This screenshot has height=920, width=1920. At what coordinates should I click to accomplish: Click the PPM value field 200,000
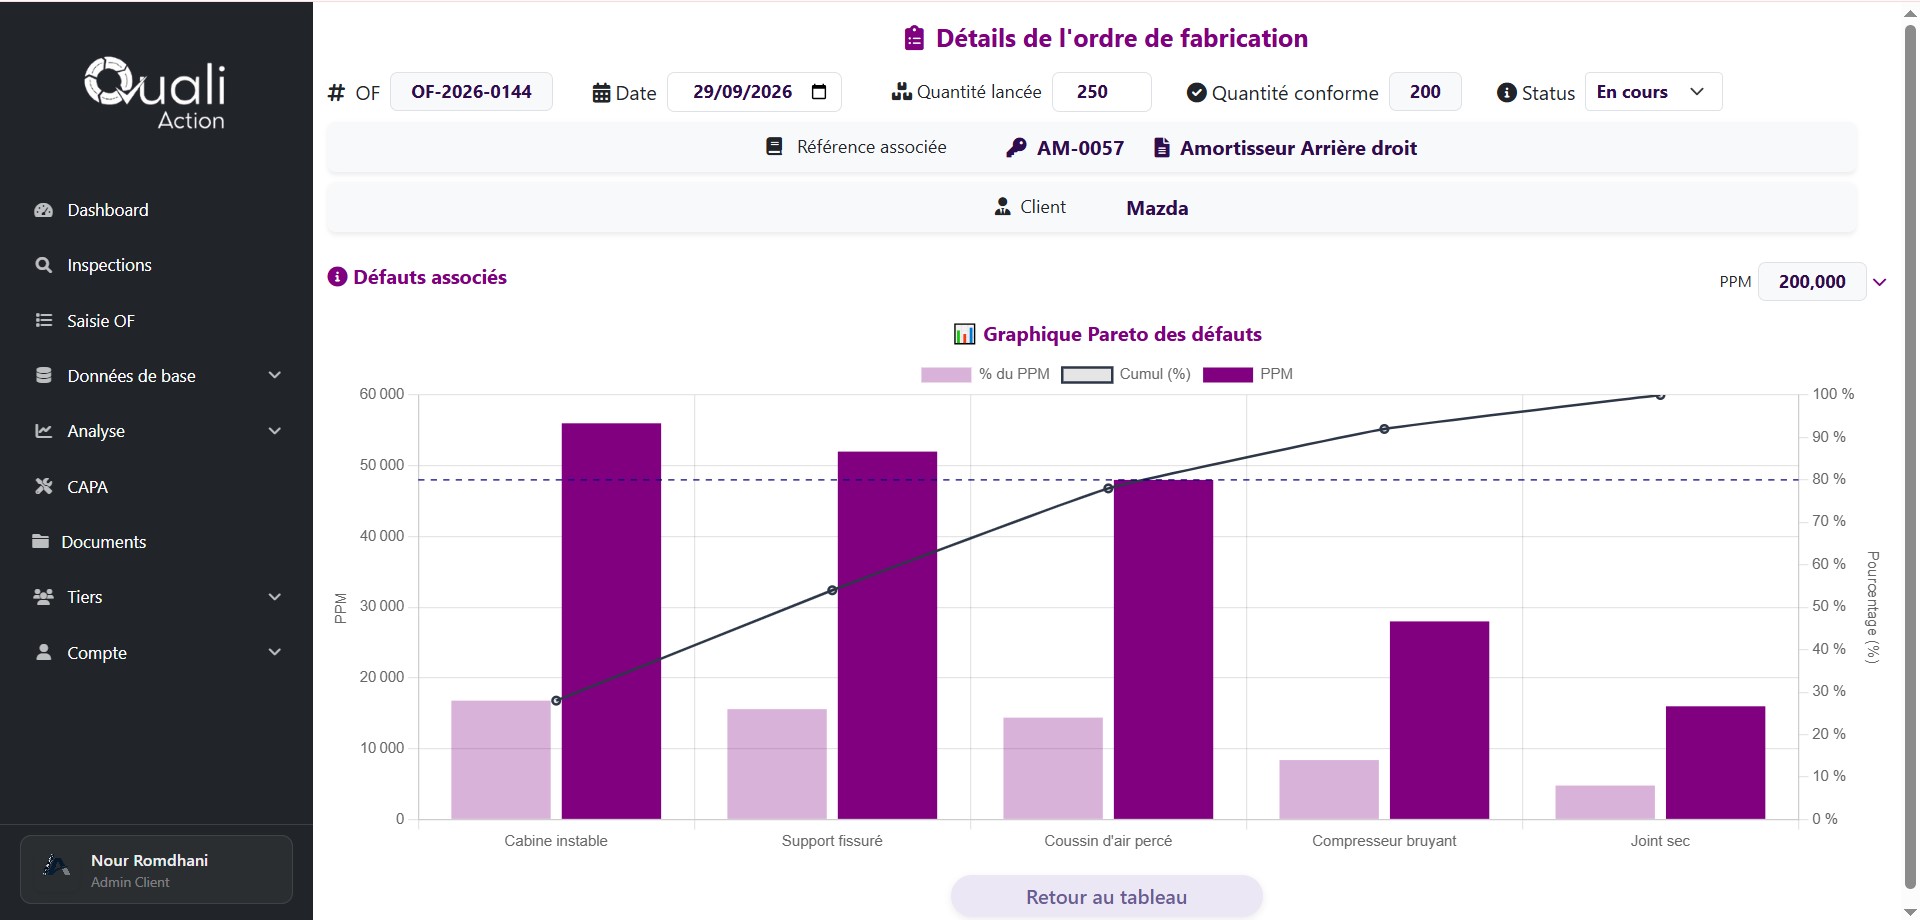[x=1811, y=282]
